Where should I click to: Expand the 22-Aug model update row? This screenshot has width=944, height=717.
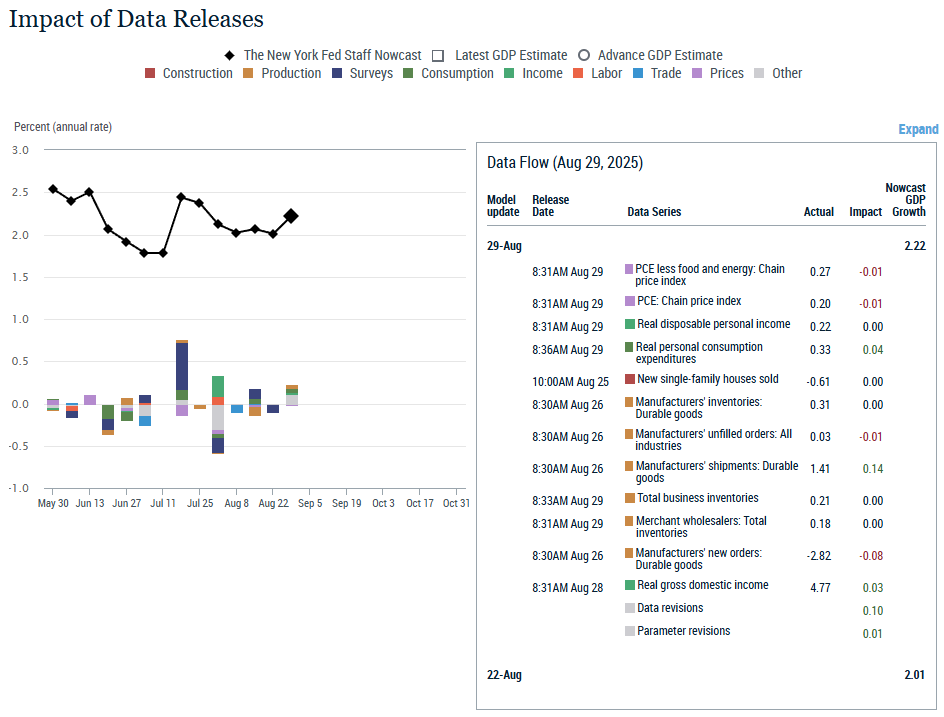point(504,675)
